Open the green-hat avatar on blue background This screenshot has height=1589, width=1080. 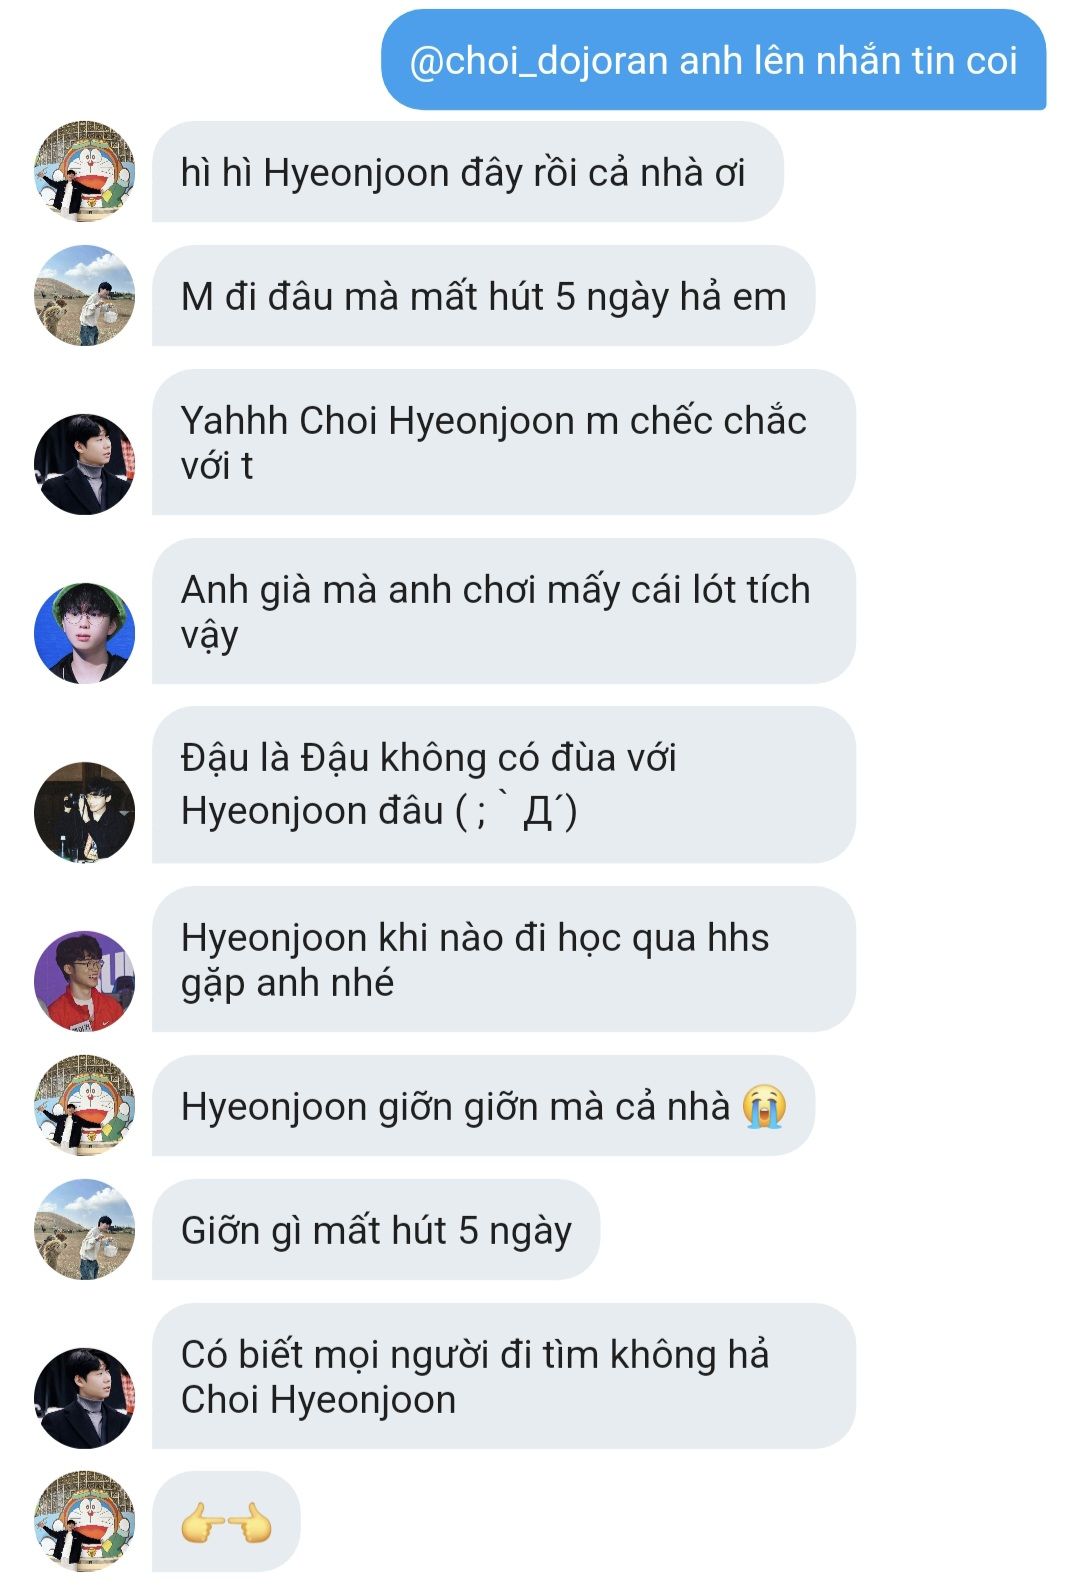(84, 634)
